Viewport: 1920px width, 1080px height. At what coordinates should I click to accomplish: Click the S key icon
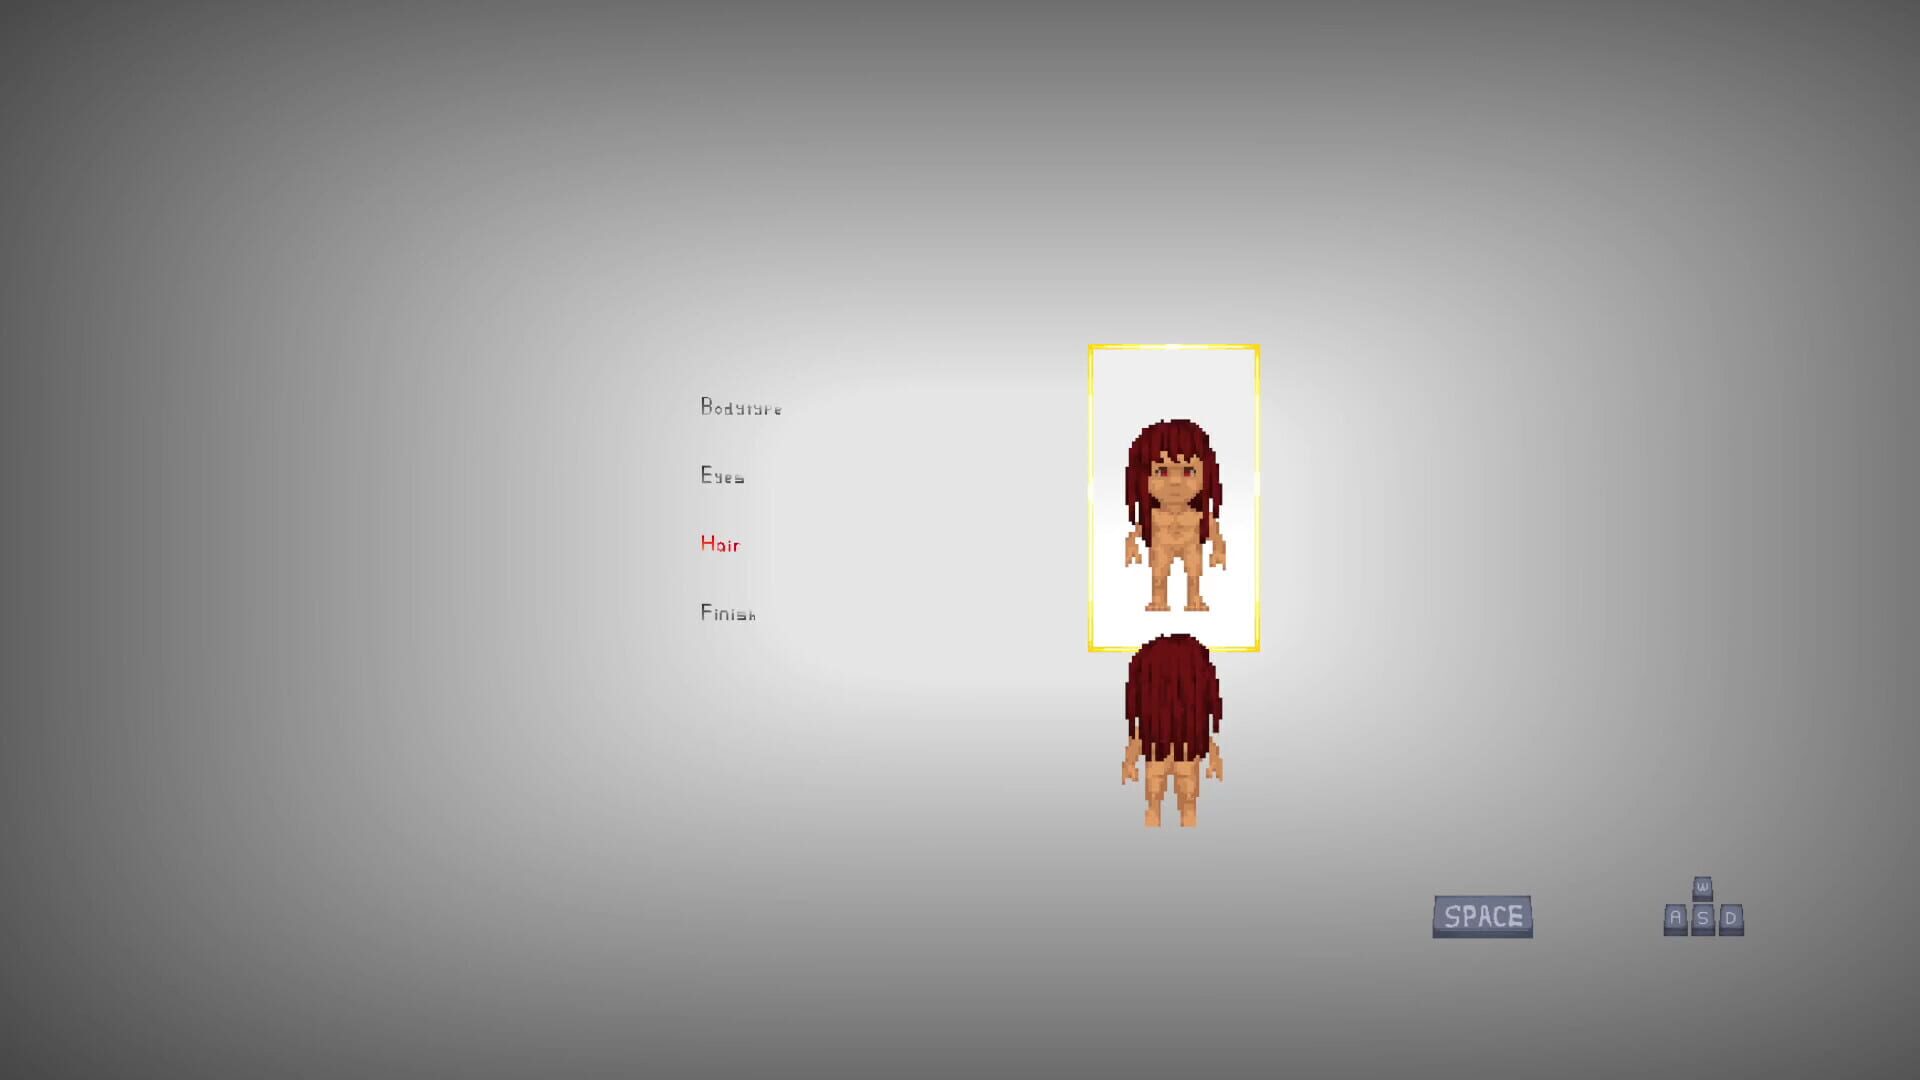[x=1702, y=918]
